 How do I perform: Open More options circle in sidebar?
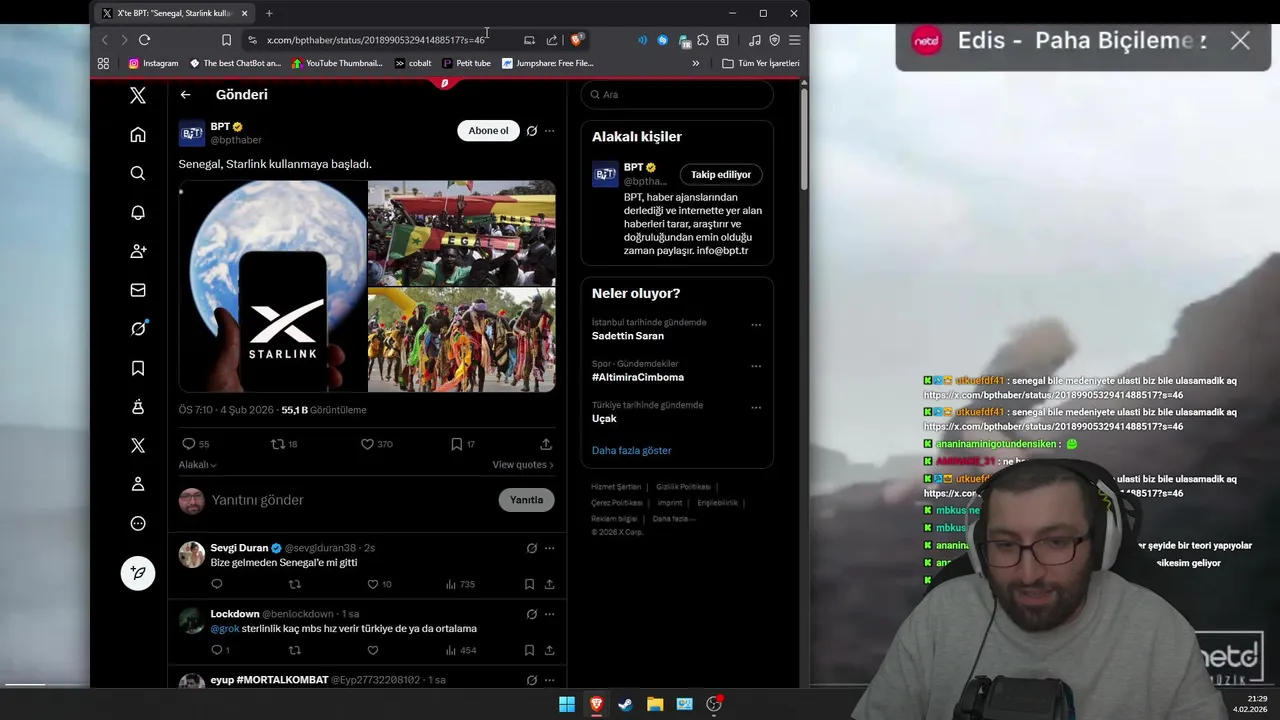click(138, 523)
